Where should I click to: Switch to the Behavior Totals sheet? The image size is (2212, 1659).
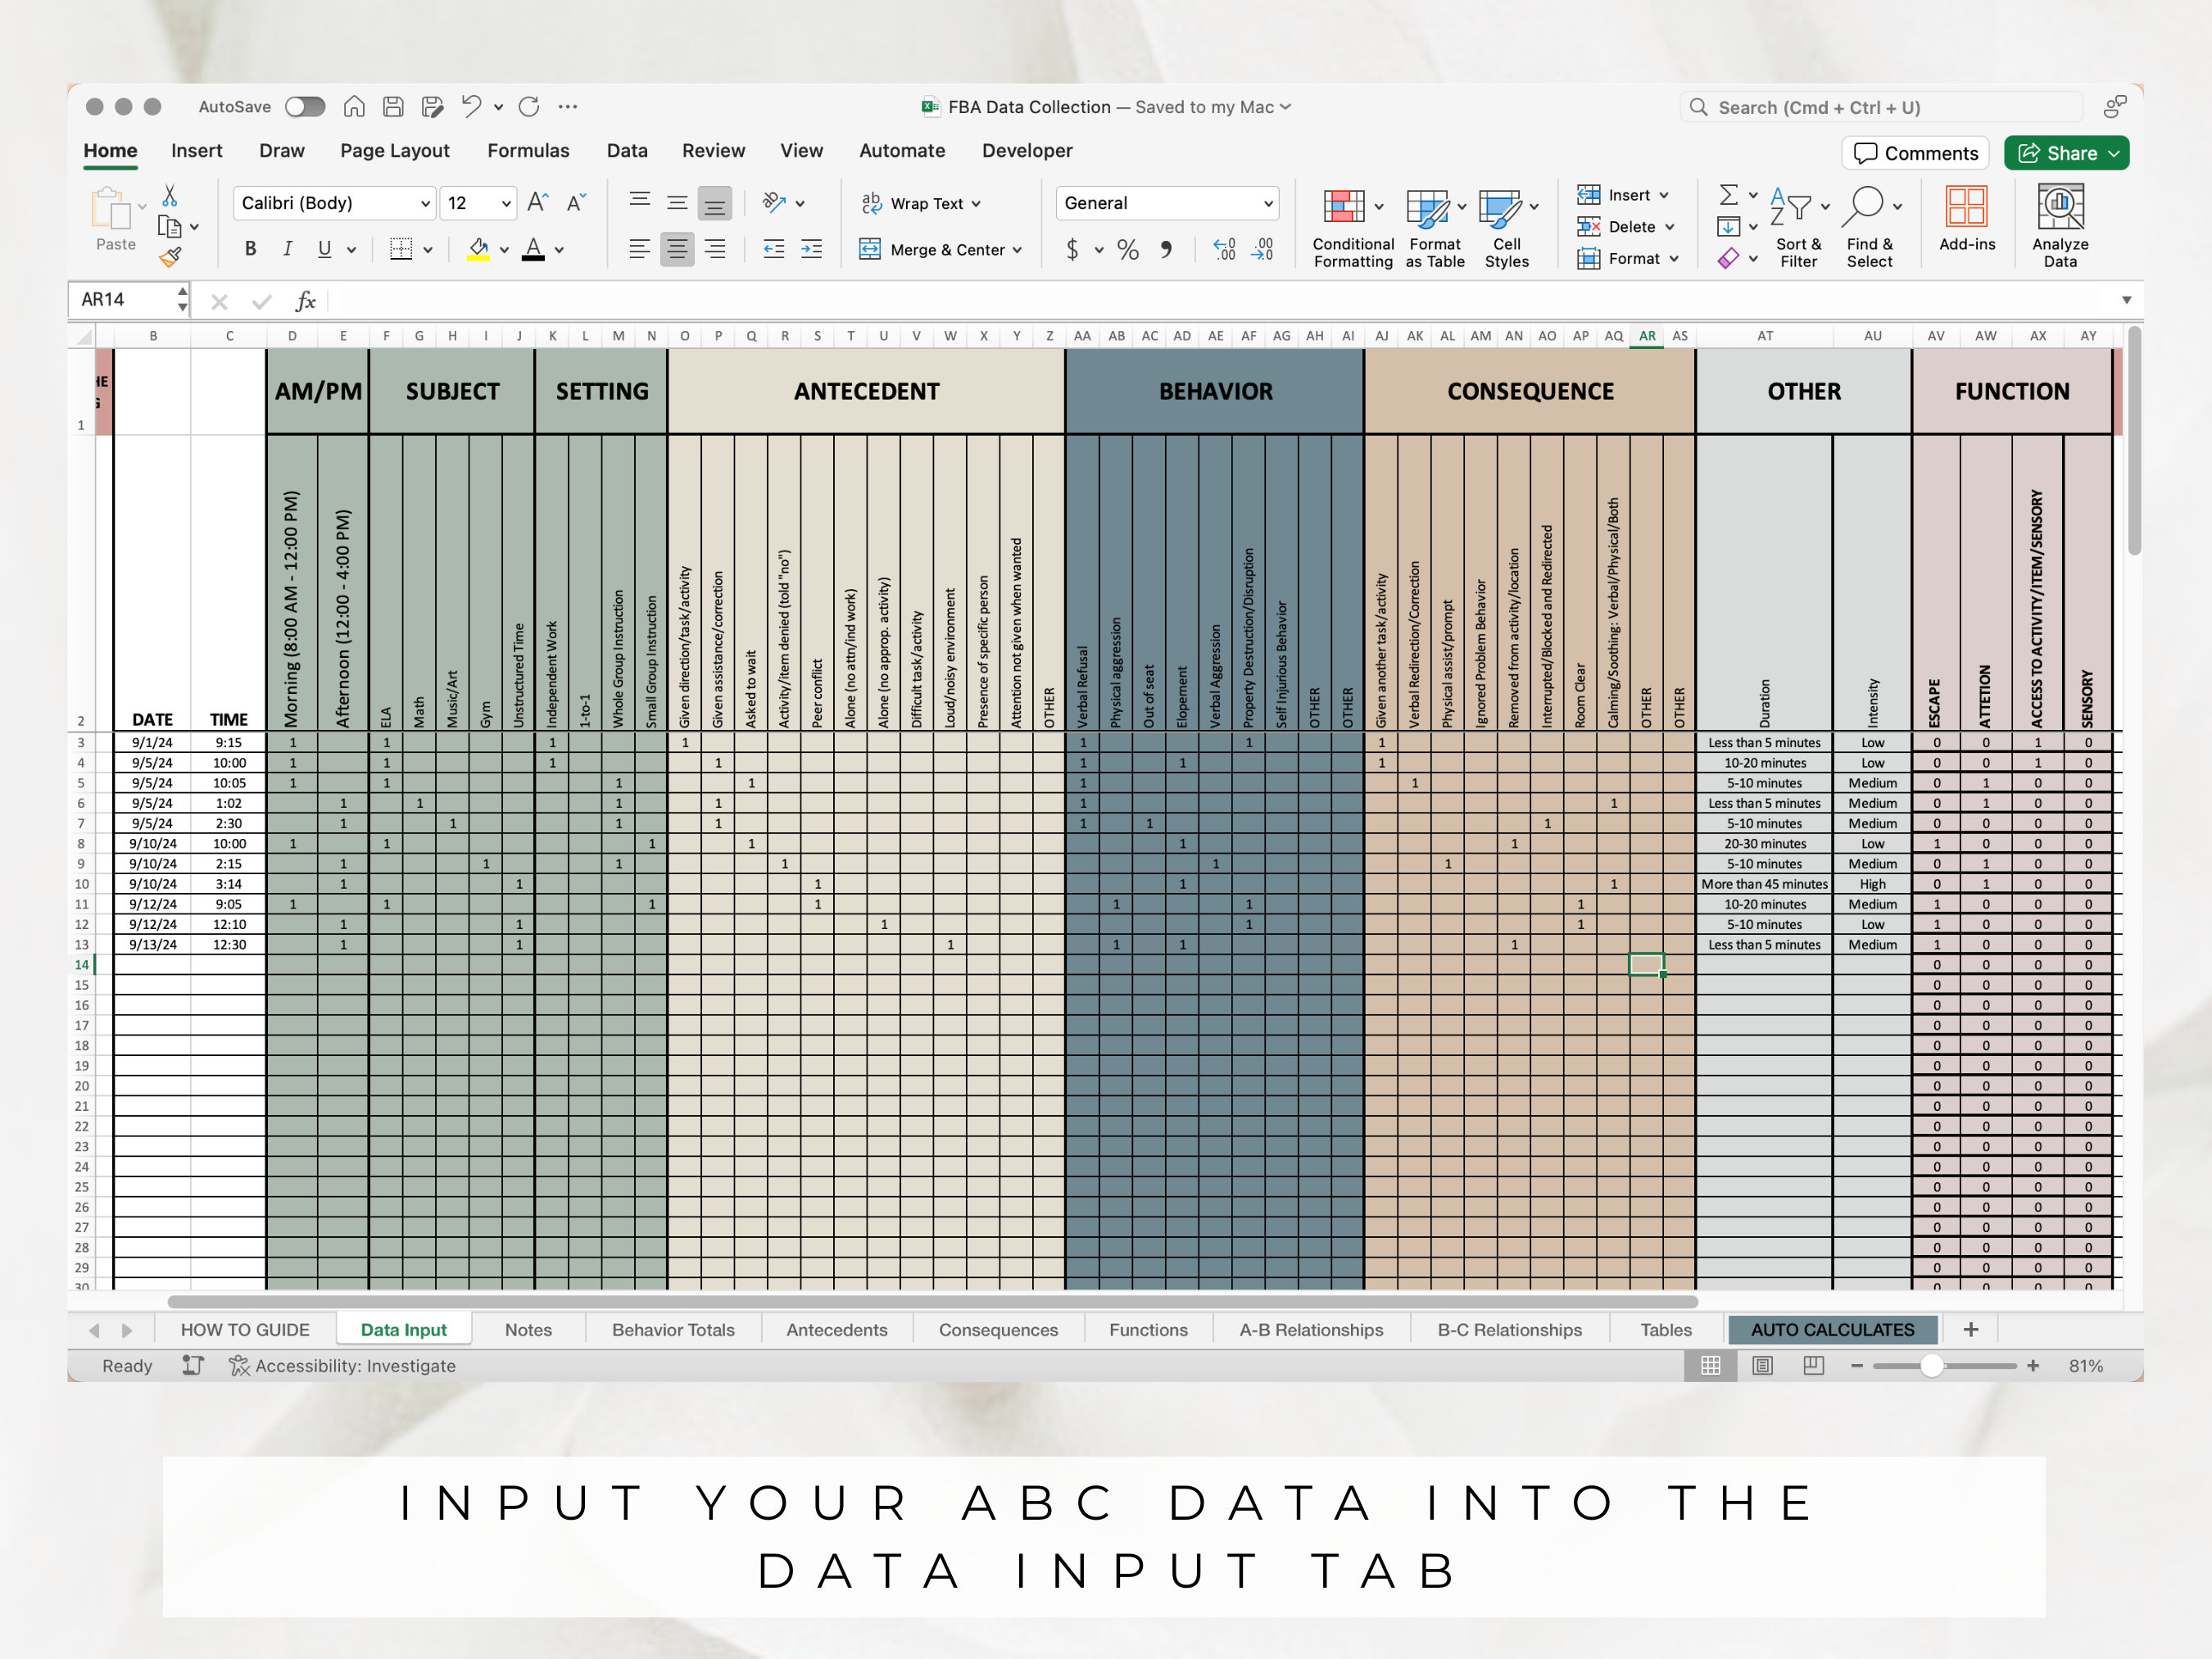[x=673, y=1329]
